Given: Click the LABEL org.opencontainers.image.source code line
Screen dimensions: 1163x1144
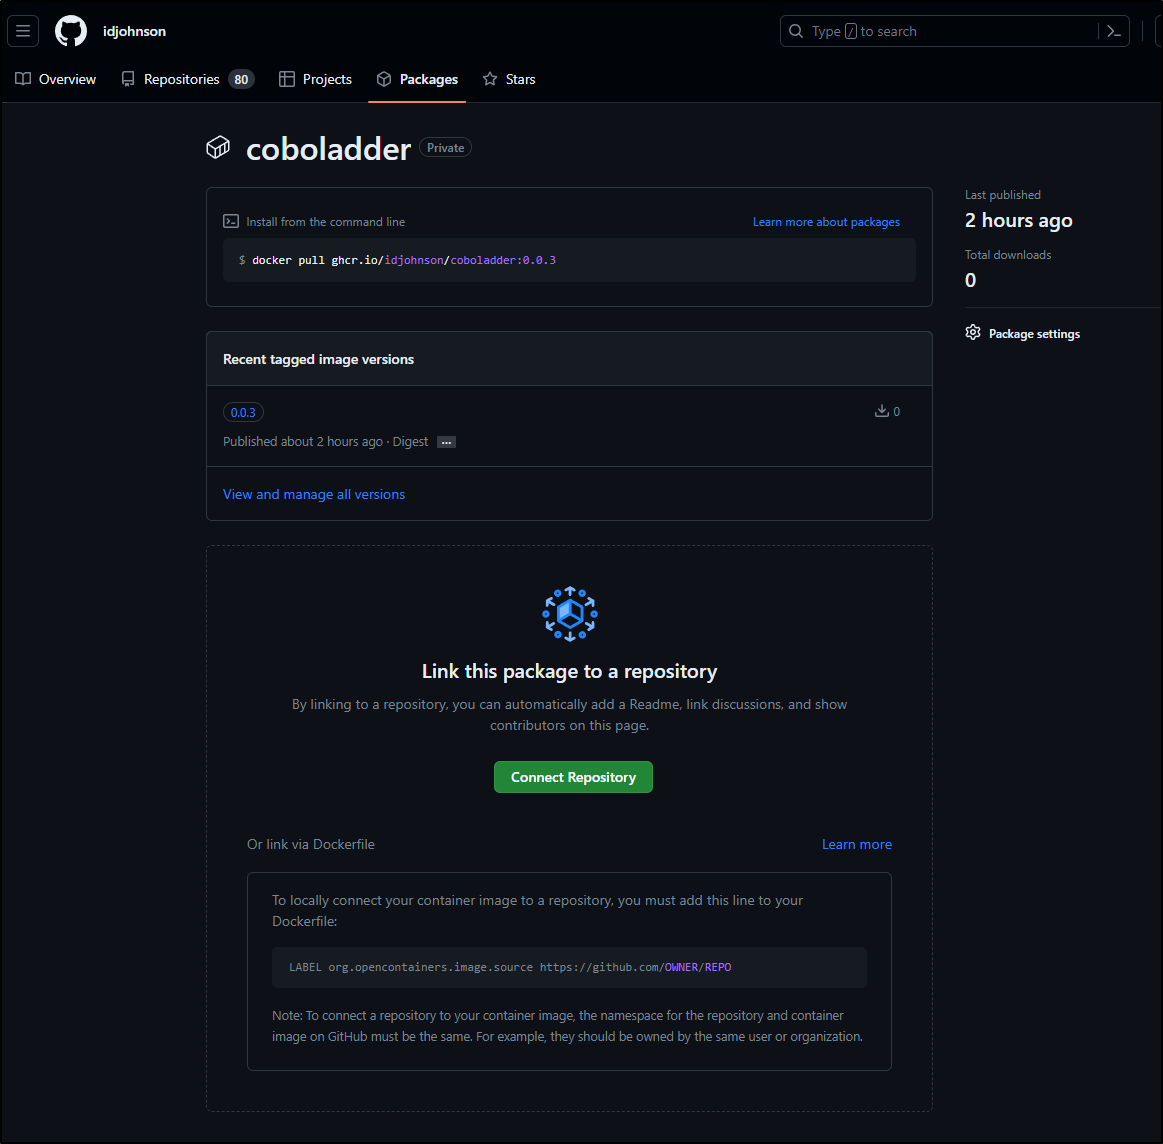Looking at the screenshot, I should pos(510,967).
